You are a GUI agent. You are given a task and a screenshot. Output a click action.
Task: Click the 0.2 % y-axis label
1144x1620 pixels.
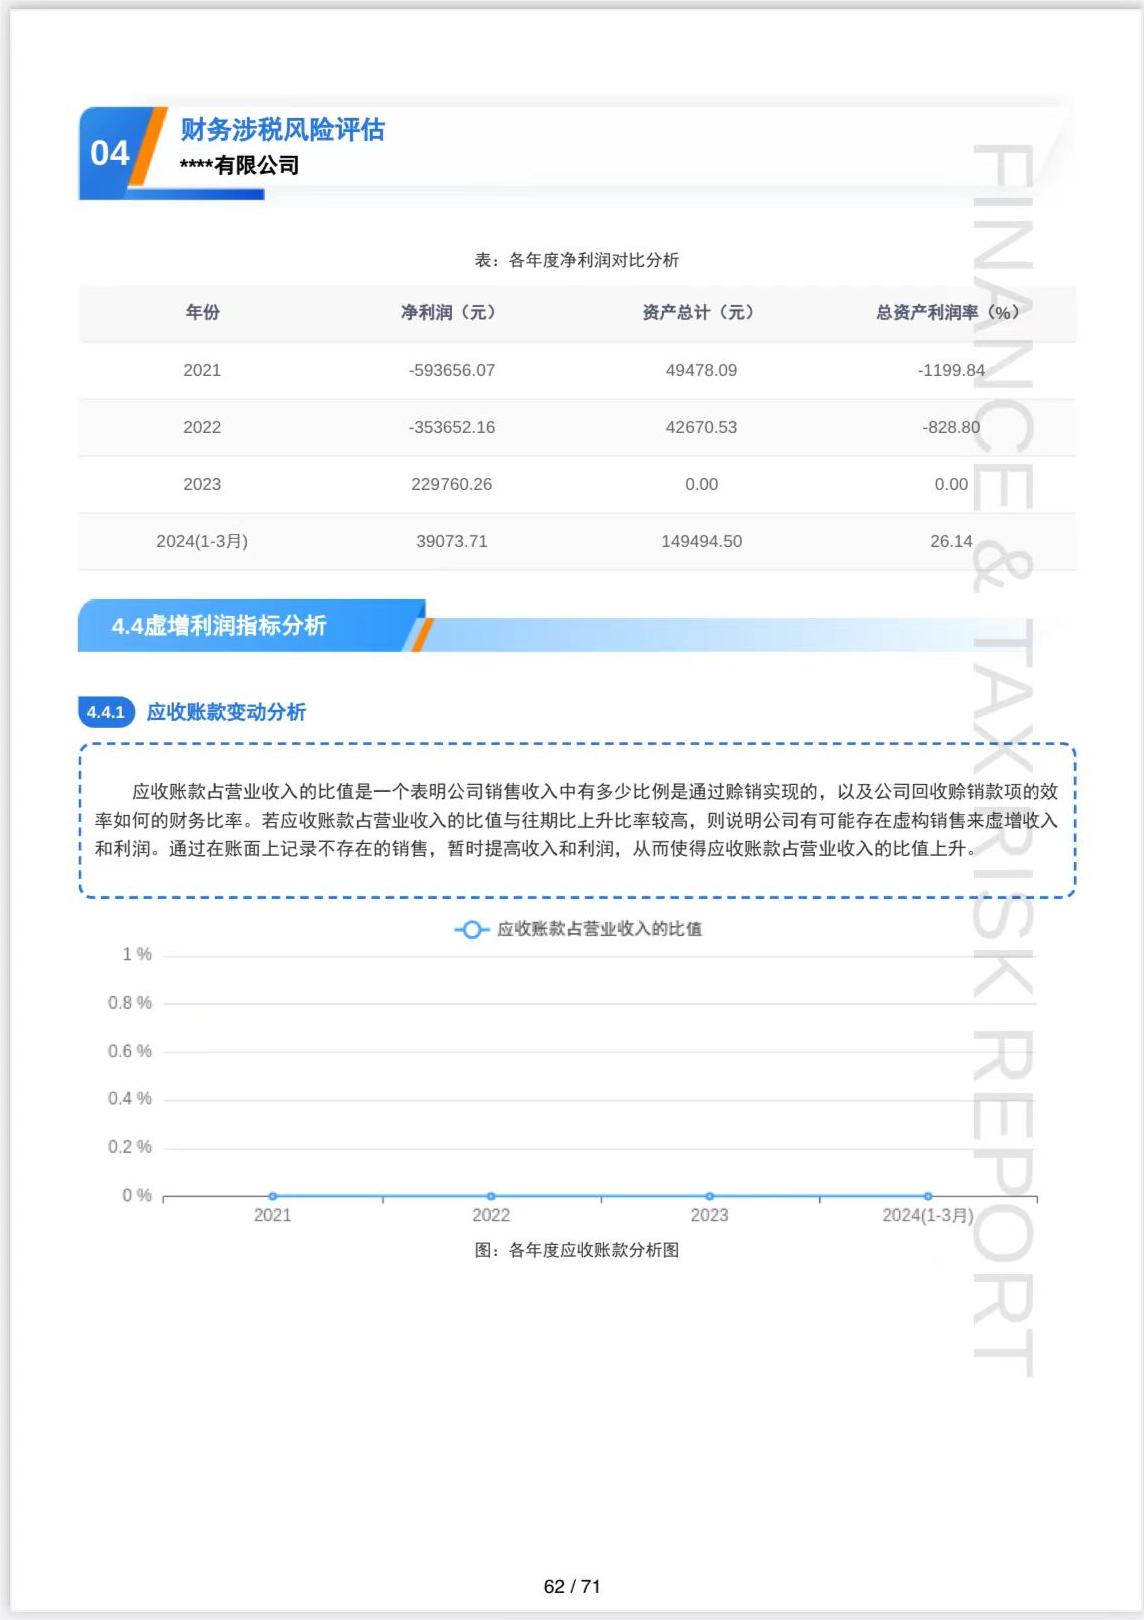[x=130, y=1147]
